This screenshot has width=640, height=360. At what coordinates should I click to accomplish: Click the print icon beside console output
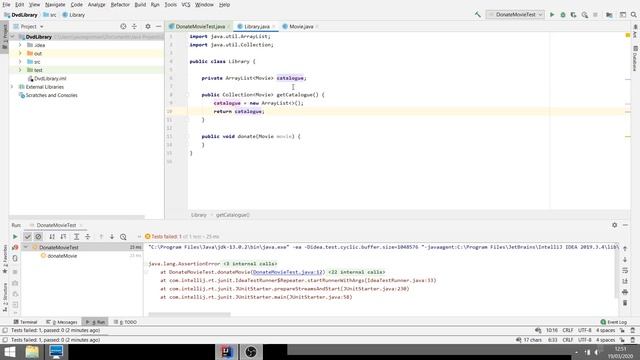pyautogui.click(x=625, y=292)
